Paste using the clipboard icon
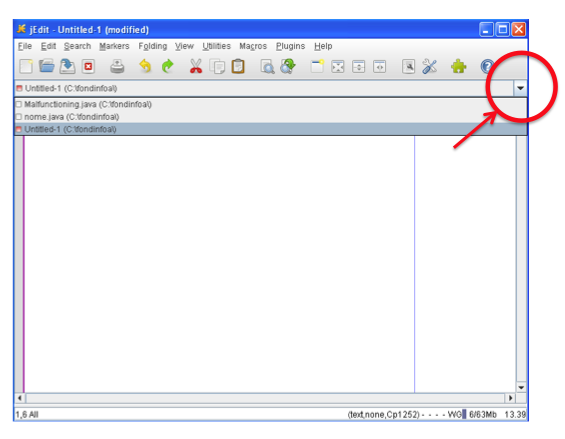Screen dimensions: 565x439 [x=238, y=67]
